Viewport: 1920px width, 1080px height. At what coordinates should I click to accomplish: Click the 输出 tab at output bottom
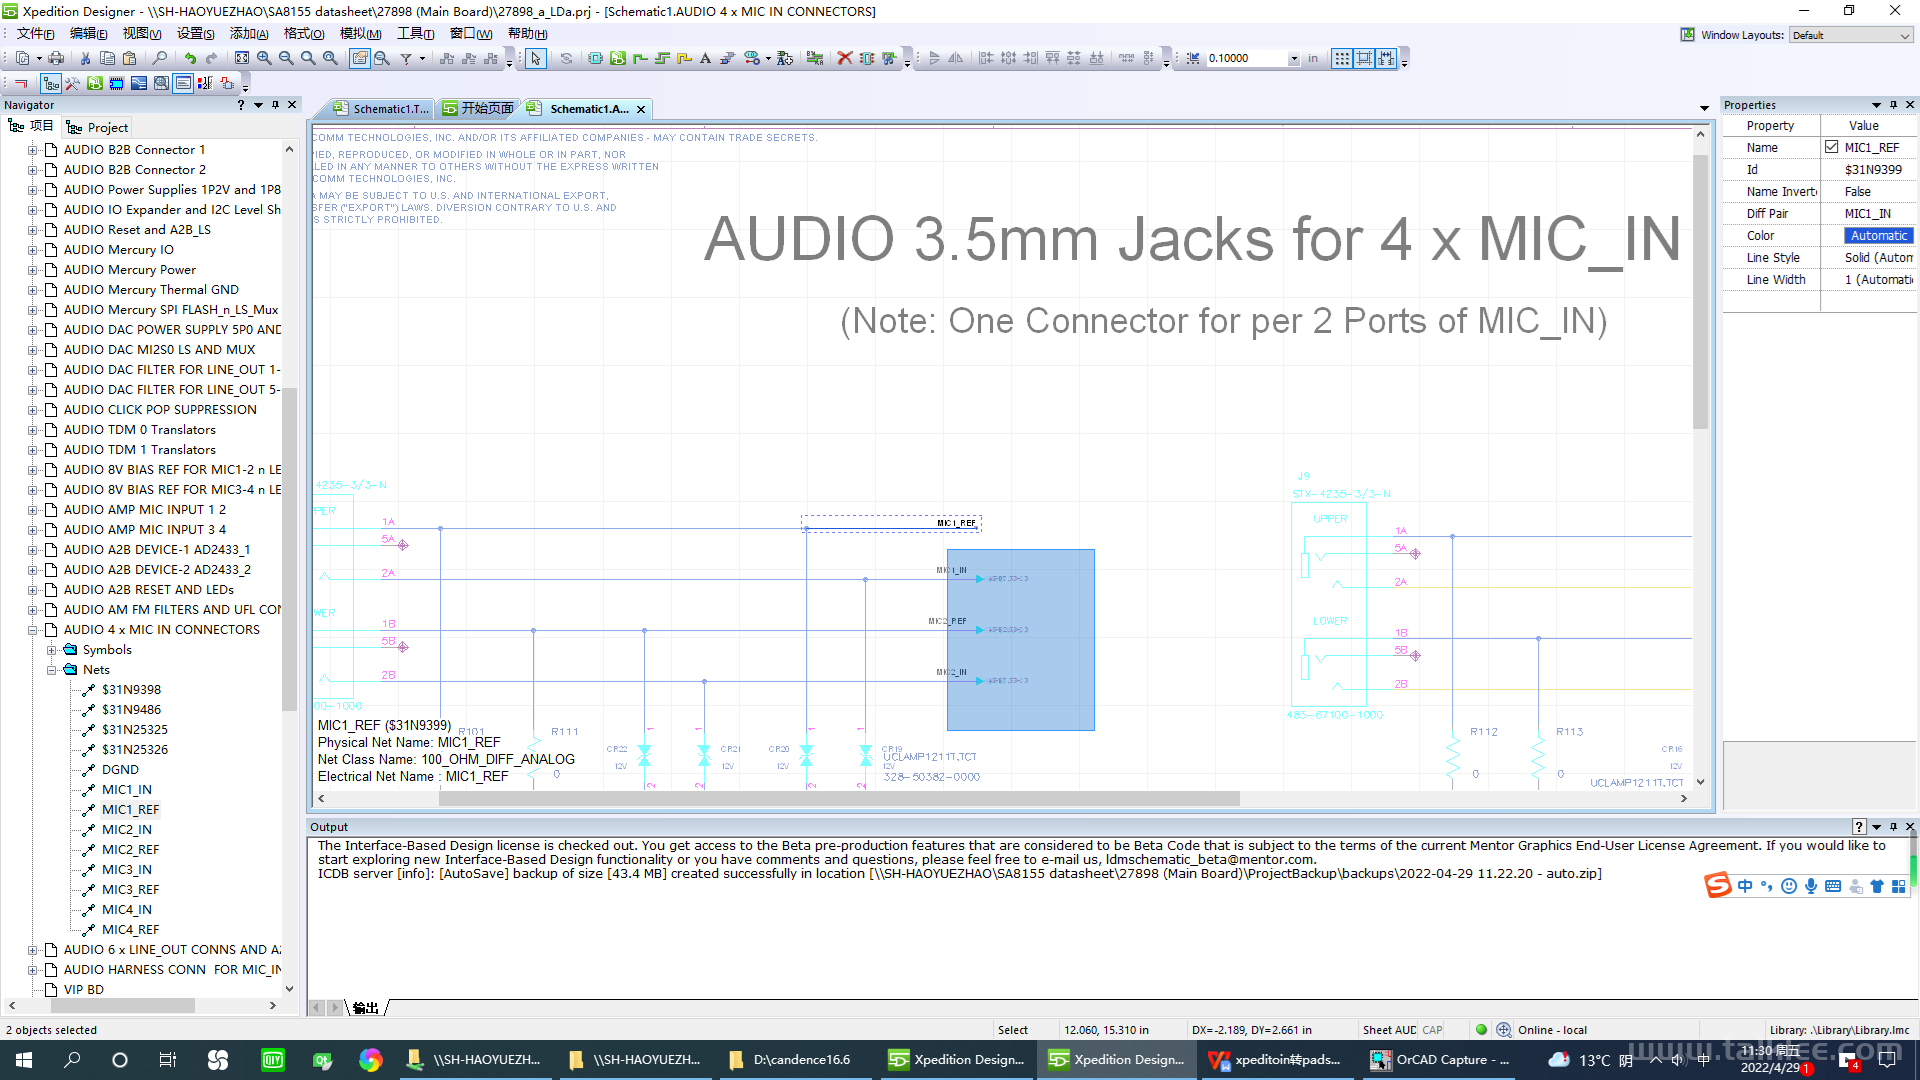coord(366,1008)
